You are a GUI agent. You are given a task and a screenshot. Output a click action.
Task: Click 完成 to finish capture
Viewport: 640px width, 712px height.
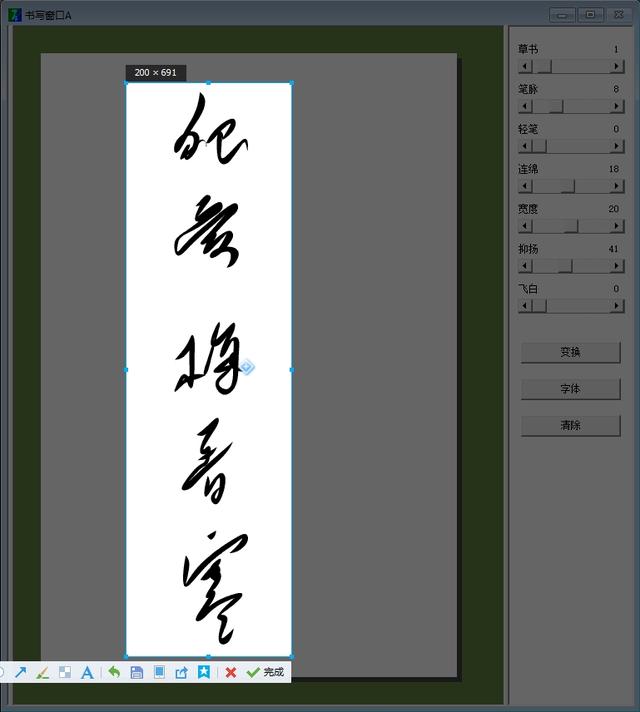pos(265,672)
